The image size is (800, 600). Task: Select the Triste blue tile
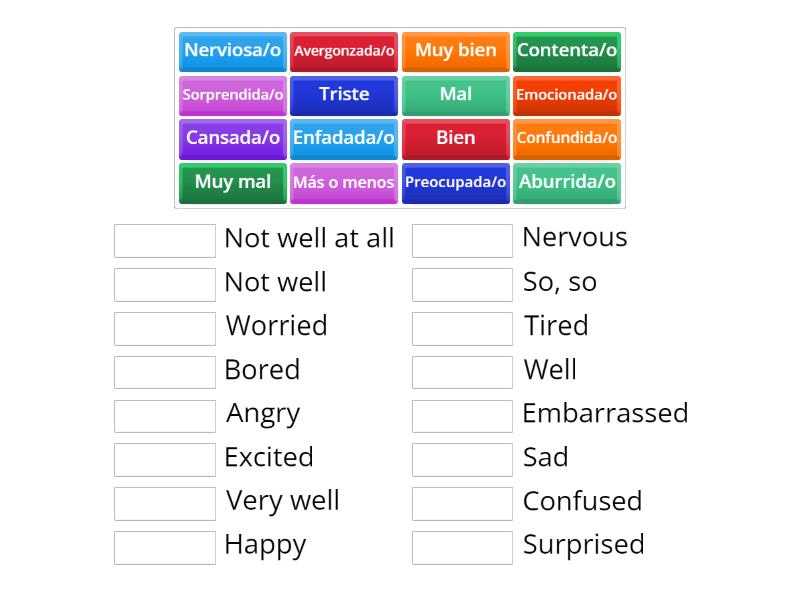point(344,95)
